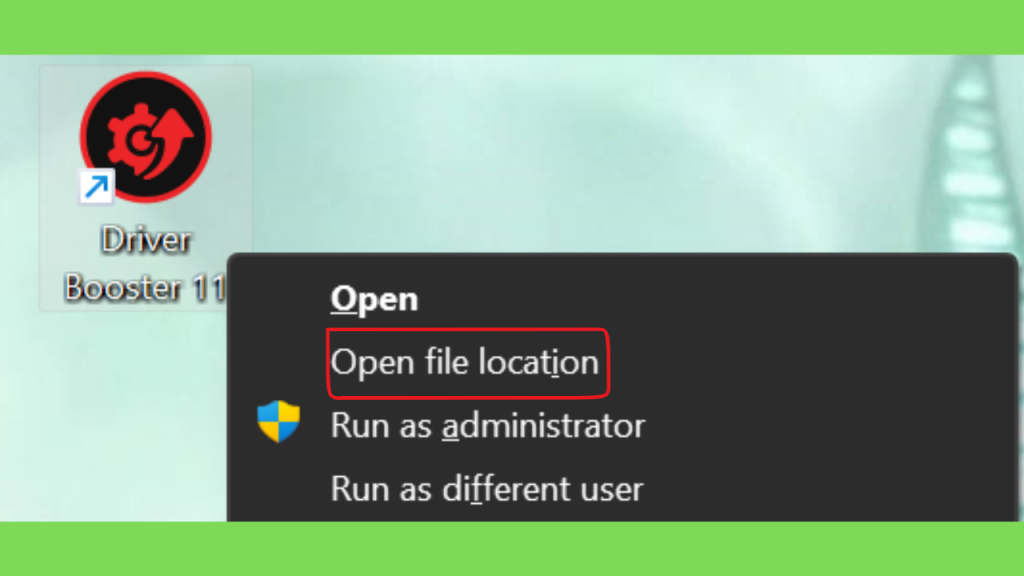
Task: Click the red gear inside the Driver Booster logo
Action: point(135,138)
